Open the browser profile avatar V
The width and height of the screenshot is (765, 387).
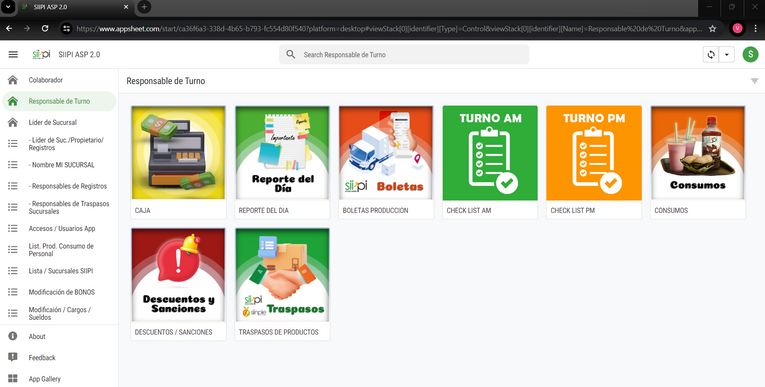pos(737,28)
